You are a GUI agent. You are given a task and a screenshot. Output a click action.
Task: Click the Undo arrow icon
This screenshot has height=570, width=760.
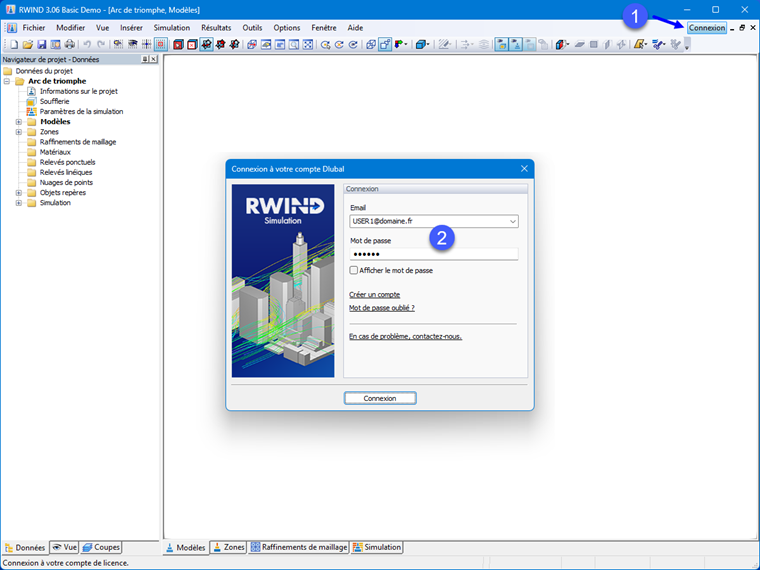(x=87, y=45)
